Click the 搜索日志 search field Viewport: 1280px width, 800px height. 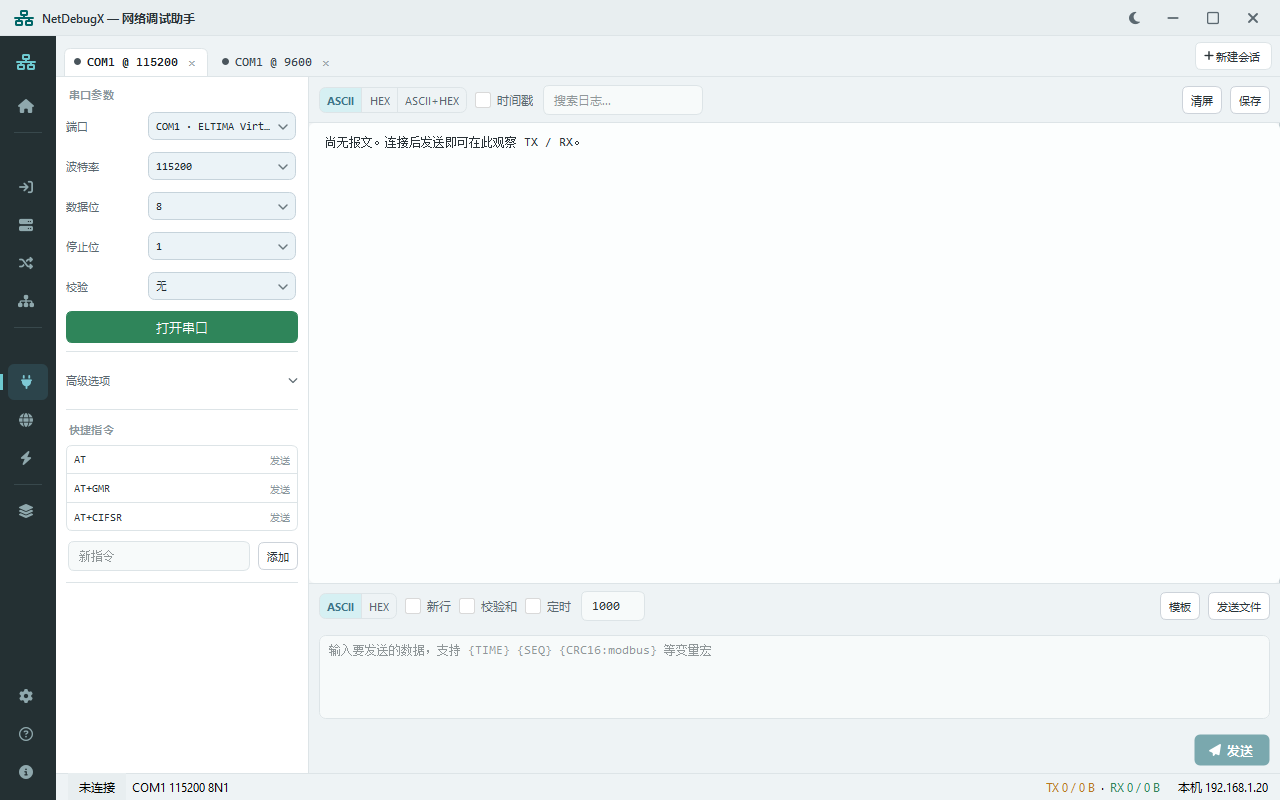coord(623,100)
